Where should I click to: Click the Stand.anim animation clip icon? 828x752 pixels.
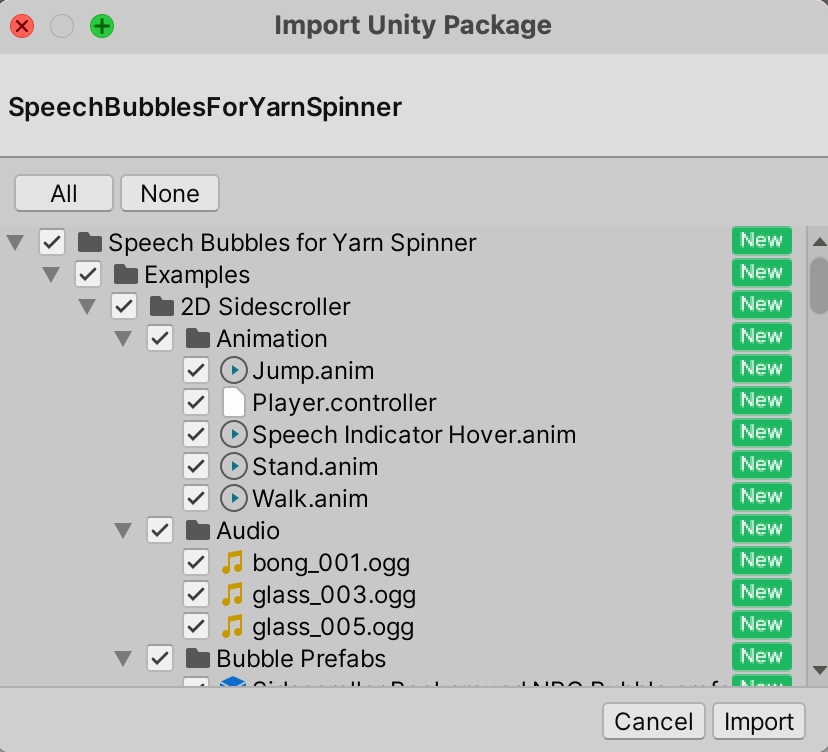[233, 467]
